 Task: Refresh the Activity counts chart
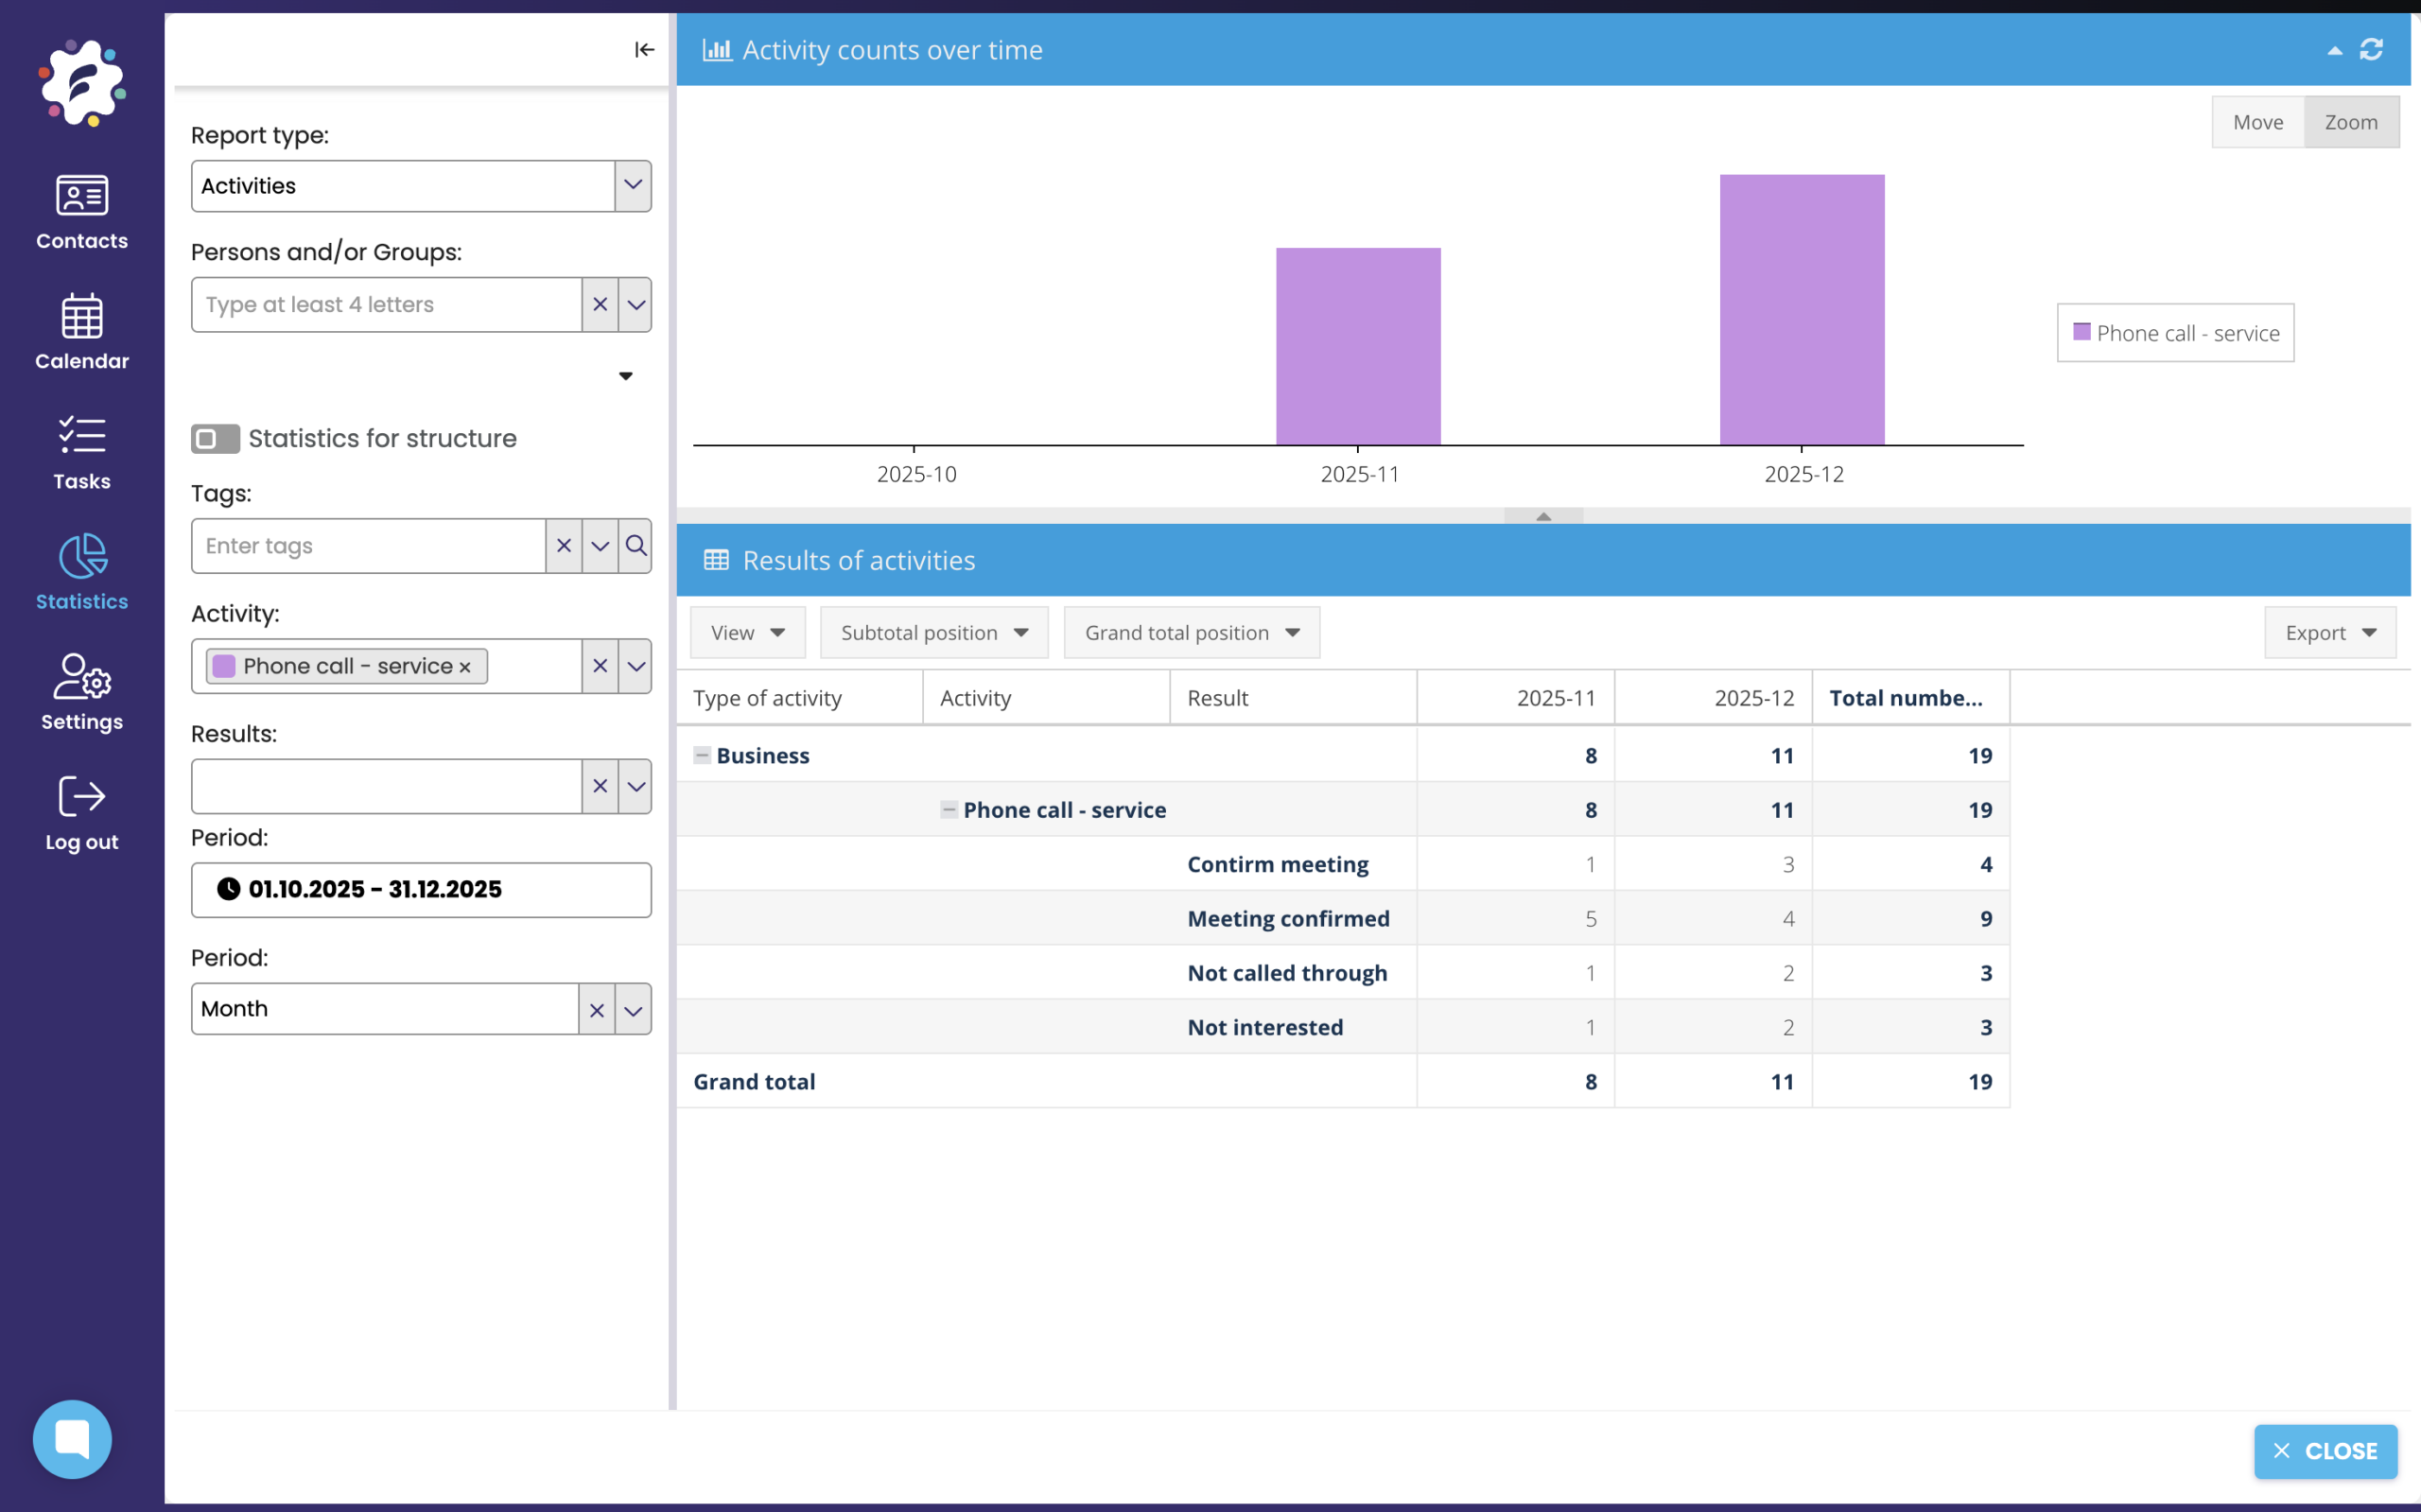point(2371,50)
